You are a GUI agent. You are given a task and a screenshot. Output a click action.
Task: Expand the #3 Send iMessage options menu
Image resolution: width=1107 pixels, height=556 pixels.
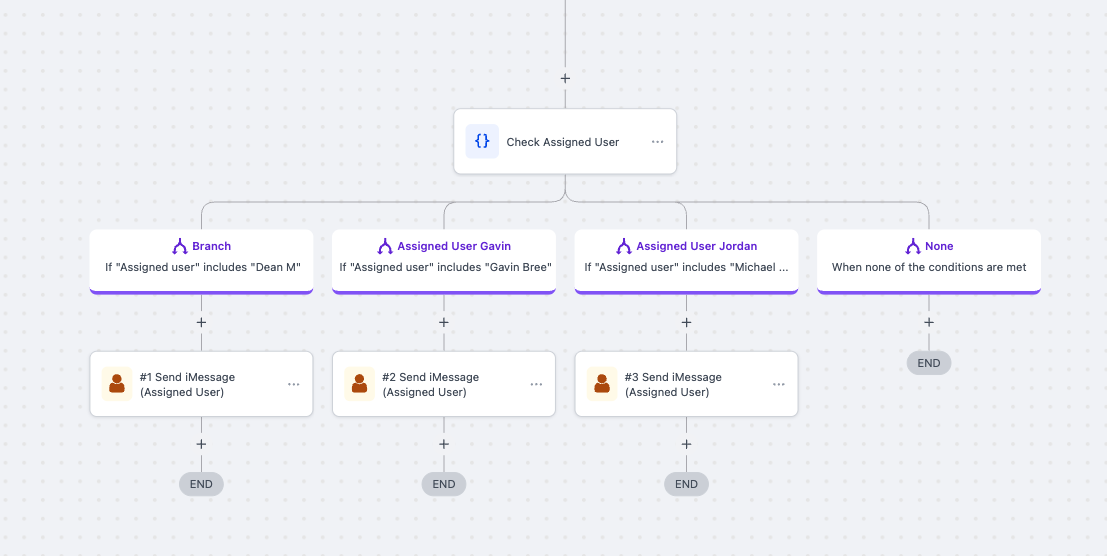point(779,384)
